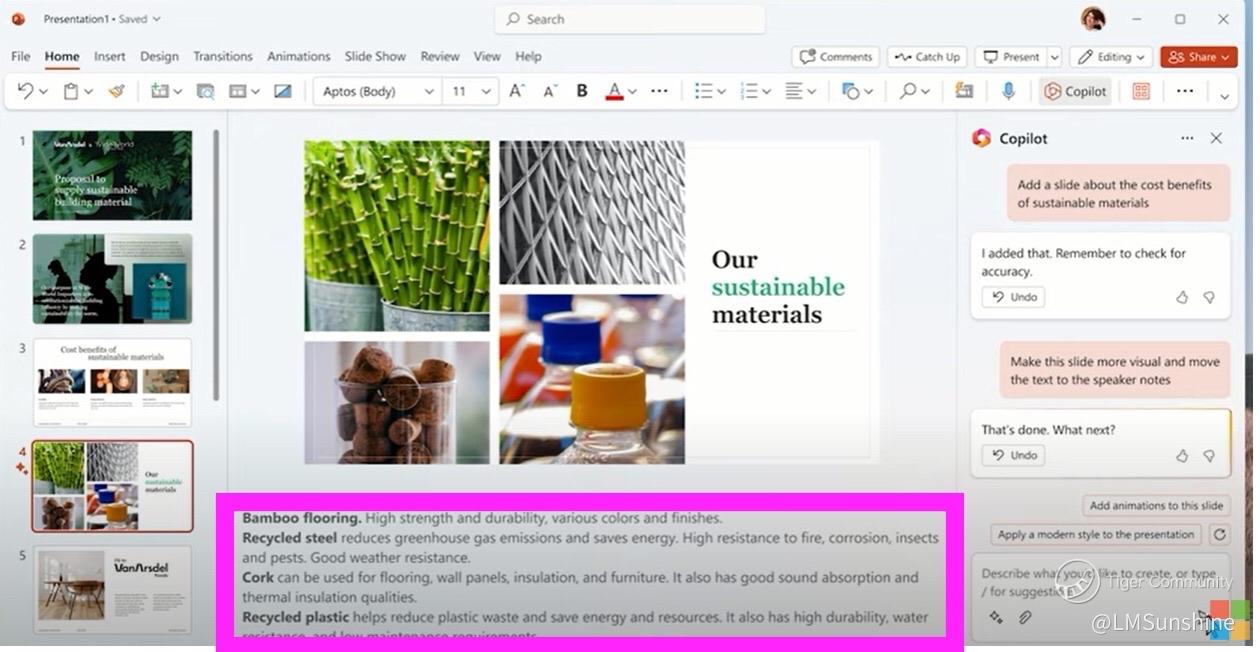Refresh Copilot prompt suggestions
The height and width of the screenshot is (652, 1260).
[1218, 535]
